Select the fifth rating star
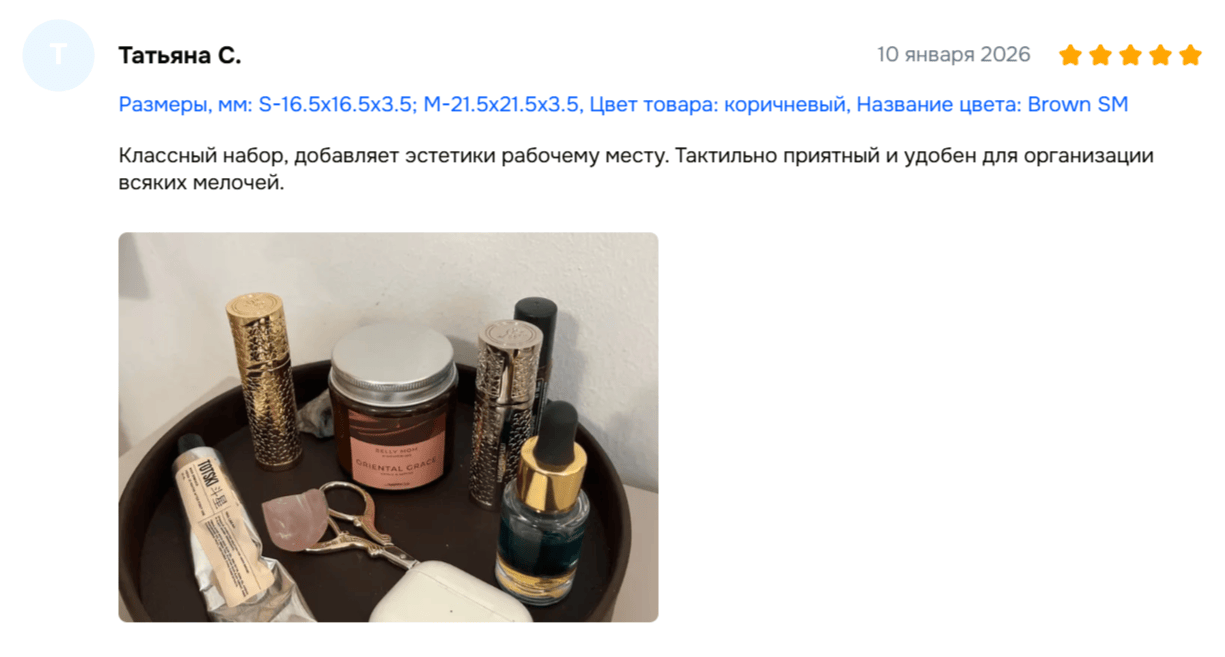The width and height of the screenshot is (1225, 657). click(x=1190, y=55)
